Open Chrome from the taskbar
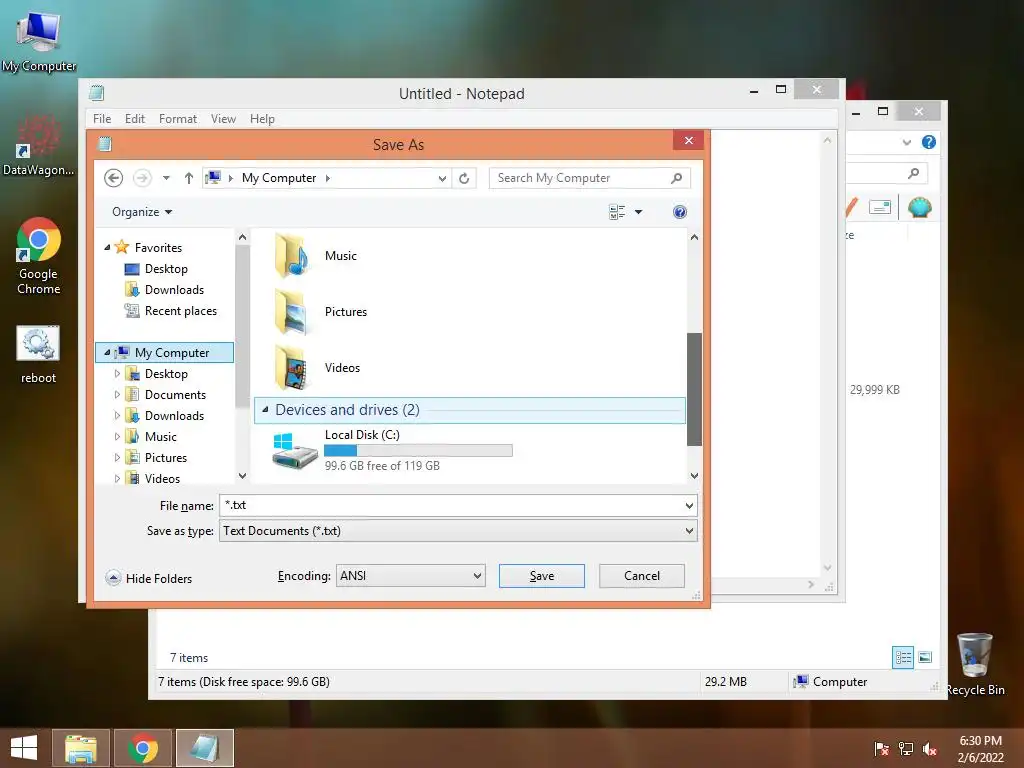The image size is (1024, 768). click(x=143, y=748)
